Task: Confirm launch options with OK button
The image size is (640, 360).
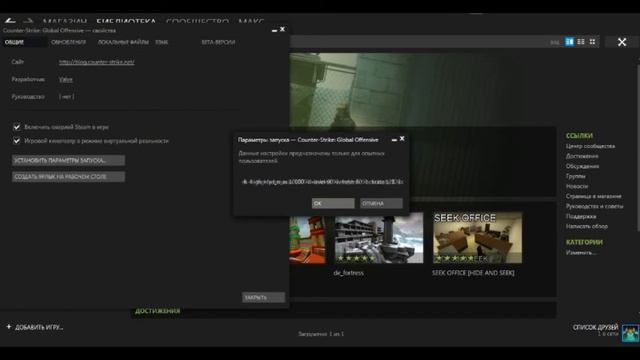Action: [x=333, y=203]
